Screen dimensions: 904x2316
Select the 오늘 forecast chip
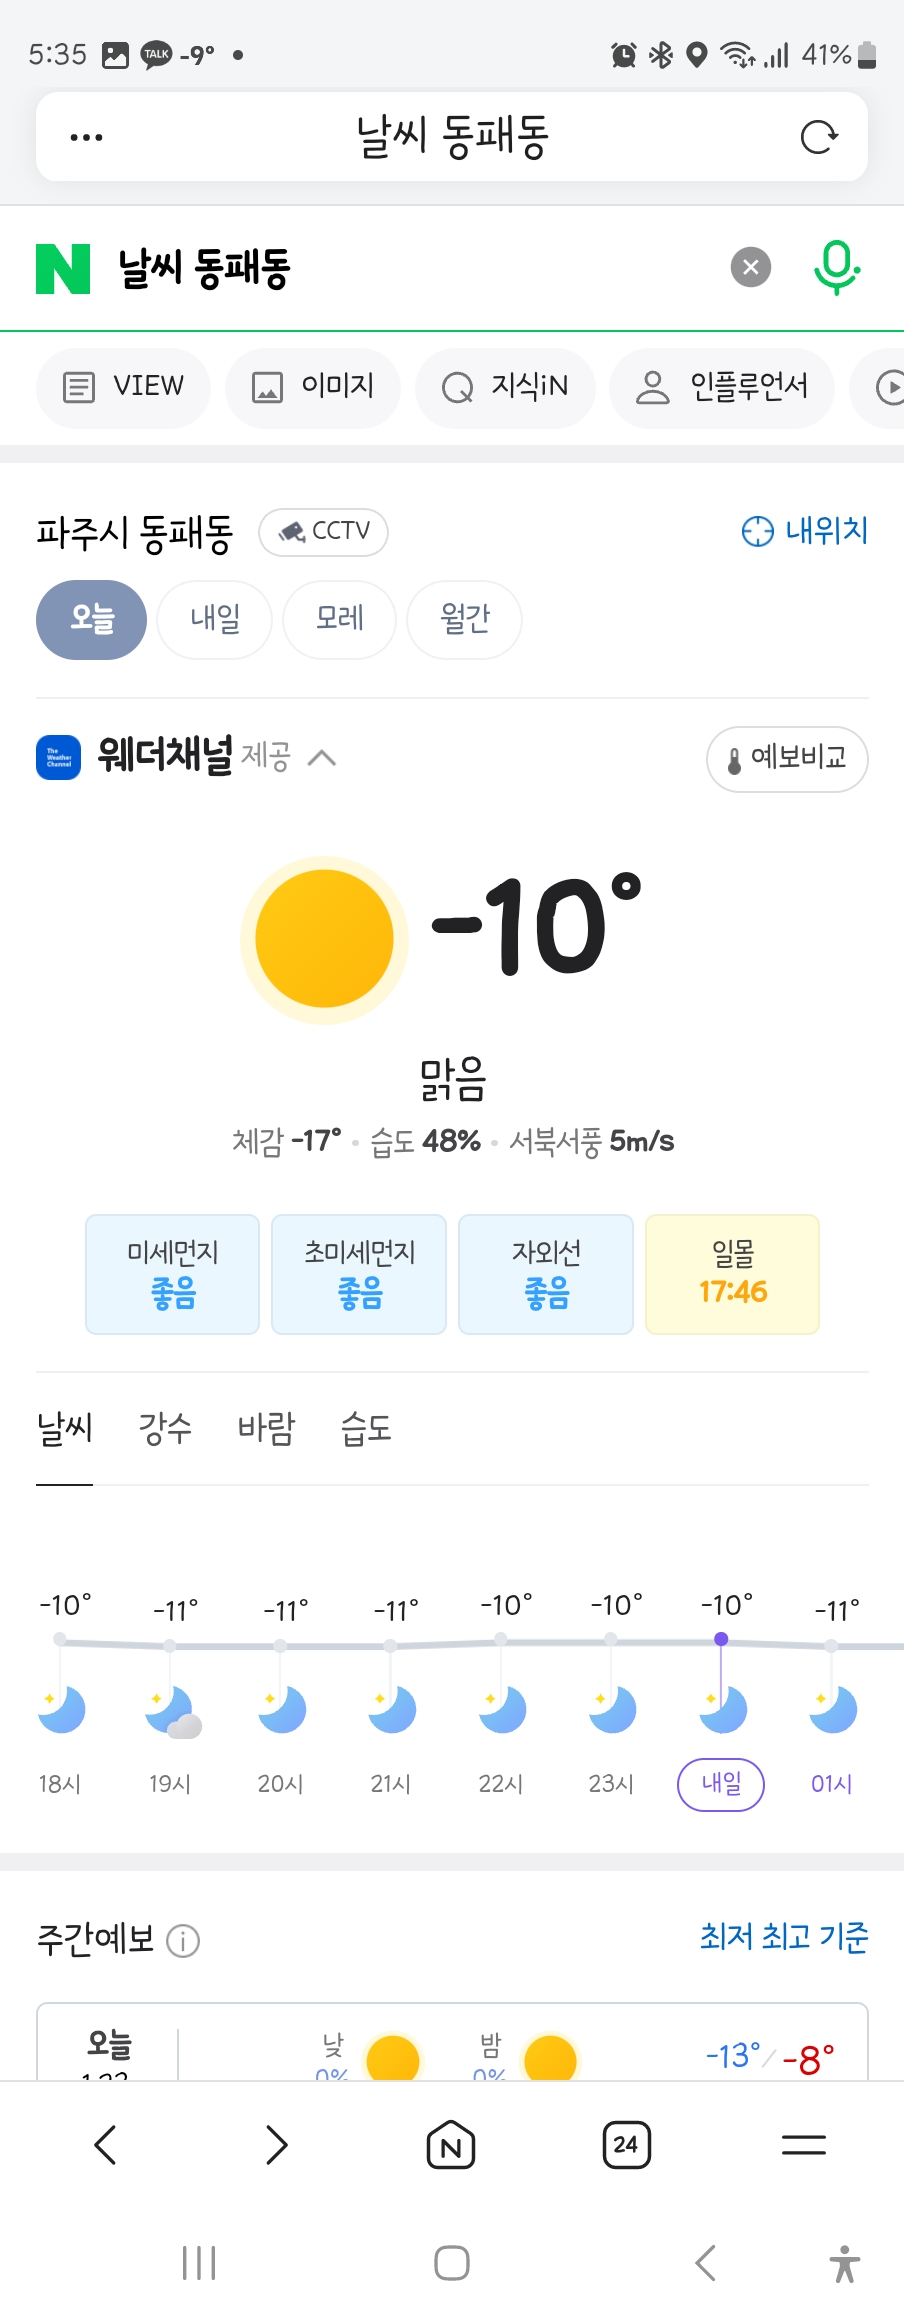coord(92,619)
